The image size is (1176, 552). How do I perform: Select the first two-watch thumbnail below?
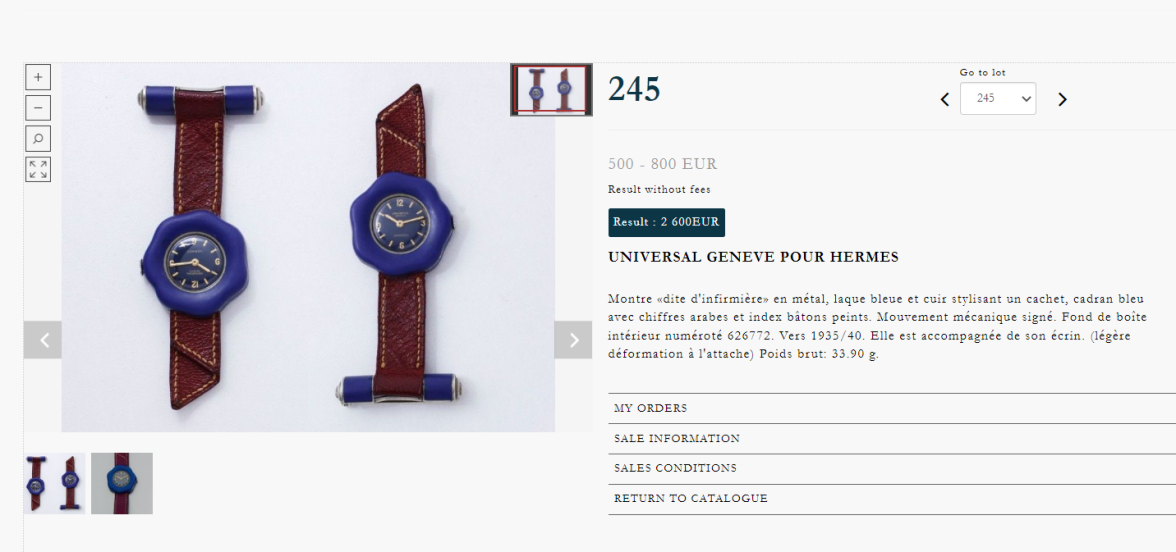tap(55, 483)
